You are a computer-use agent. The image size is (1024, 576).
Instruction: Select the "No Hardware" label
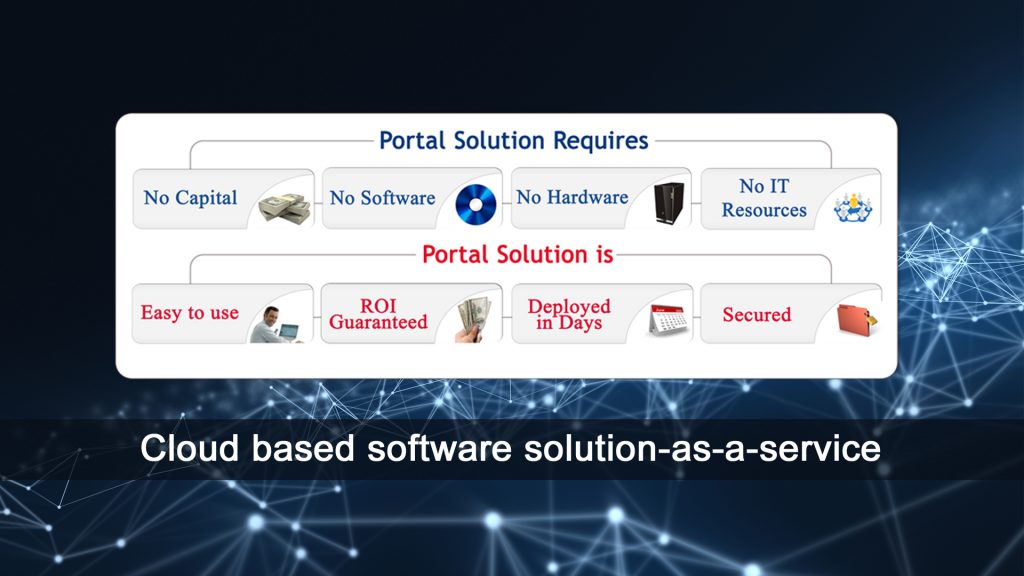click(x=572, y=197)
